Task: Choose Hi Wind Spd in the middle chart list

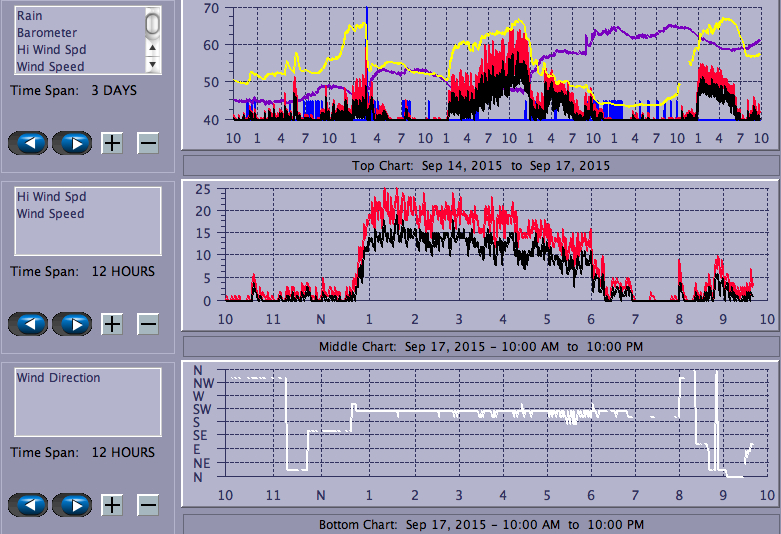Action: (51, 197)
